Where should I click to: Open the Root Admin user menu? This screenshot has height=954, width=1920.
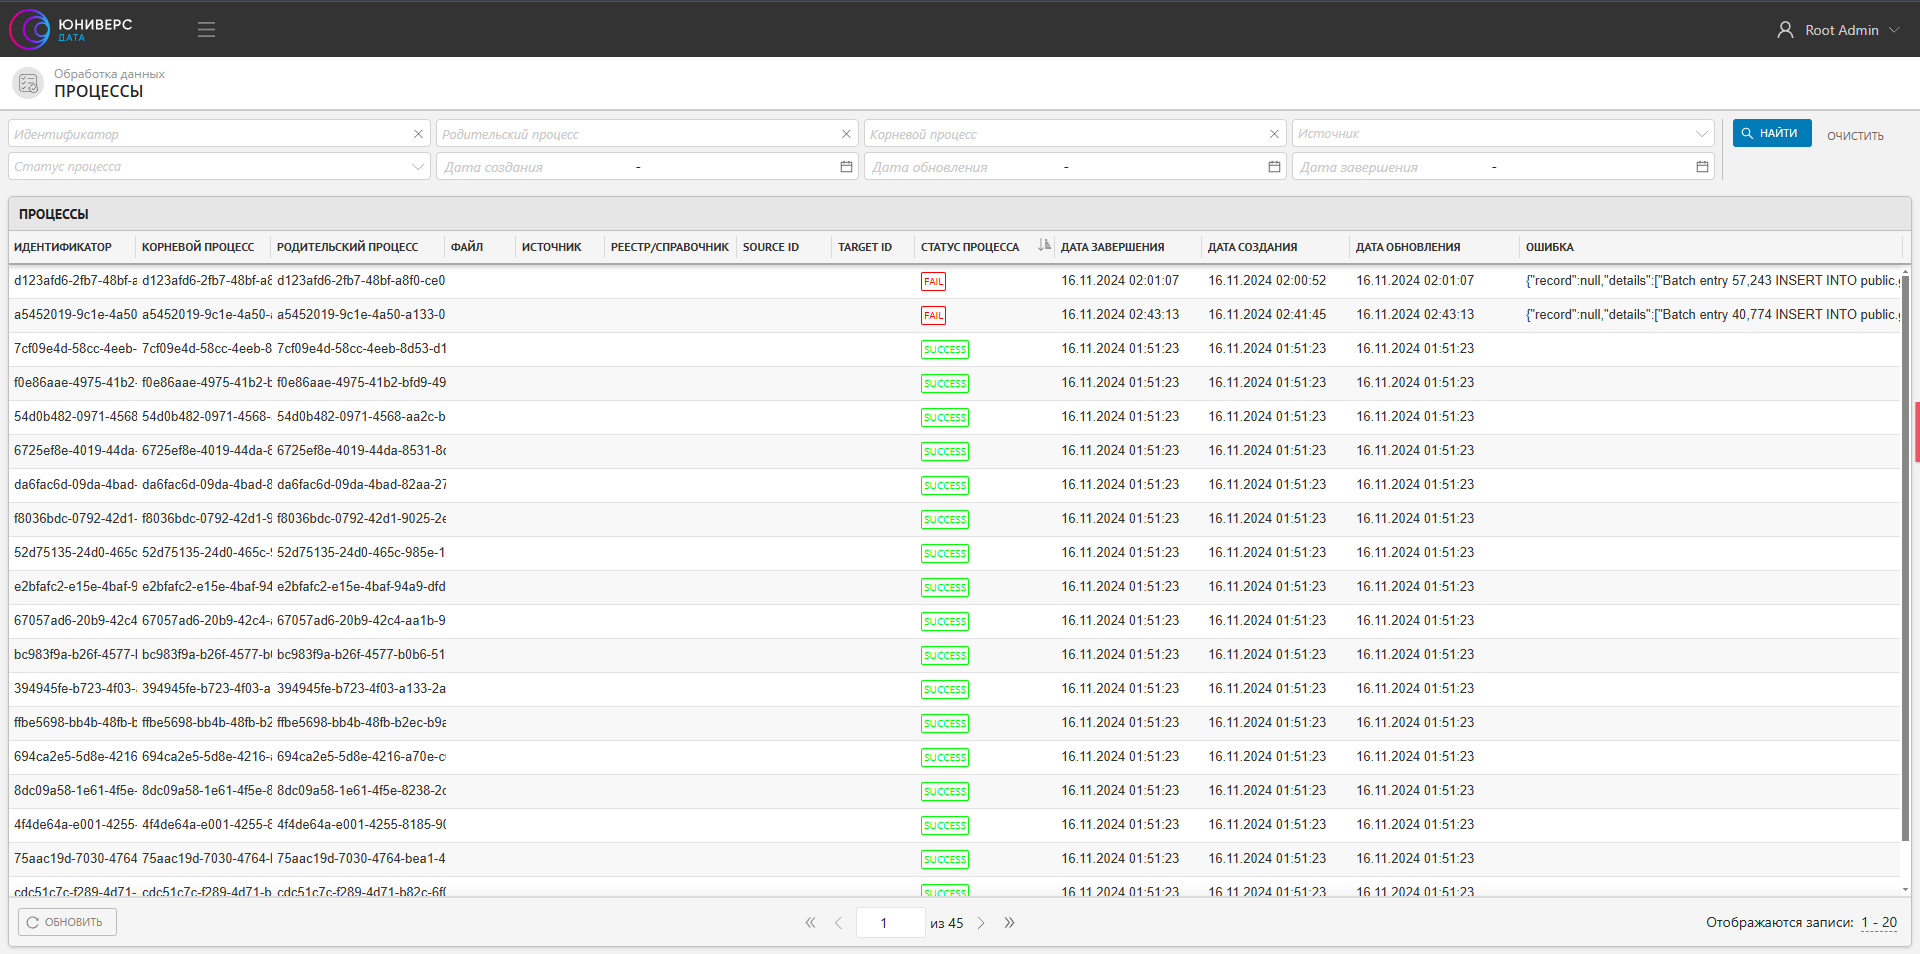[1838, 30]
